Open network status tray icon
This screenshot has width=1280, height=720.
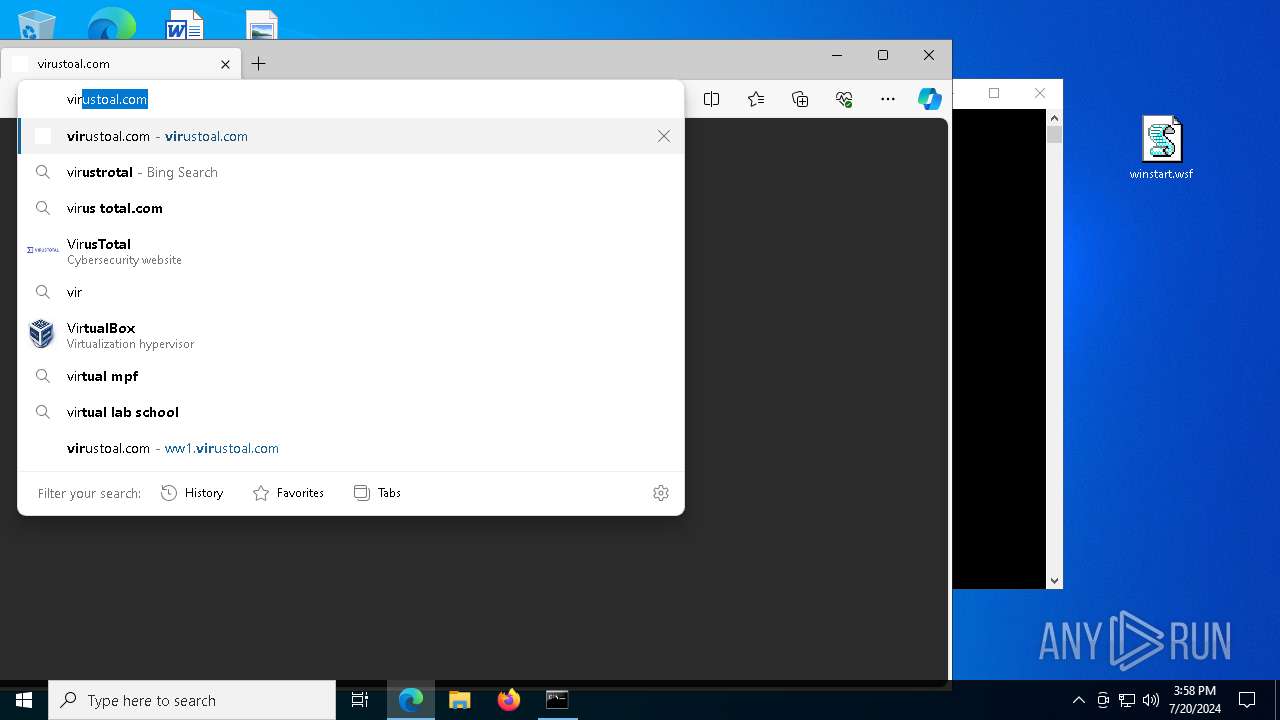[1127, 700]
